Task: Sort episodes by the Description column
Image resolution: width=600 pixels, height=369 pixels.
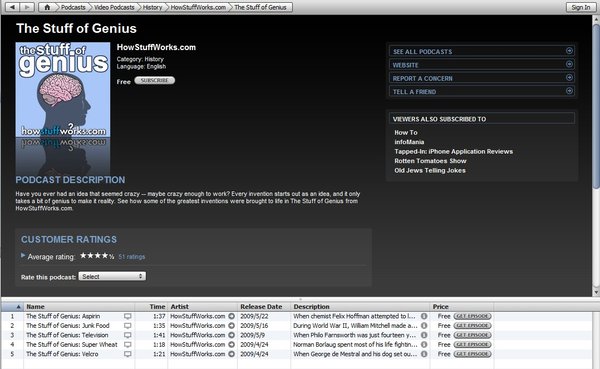Action: (x=360, y=307)
